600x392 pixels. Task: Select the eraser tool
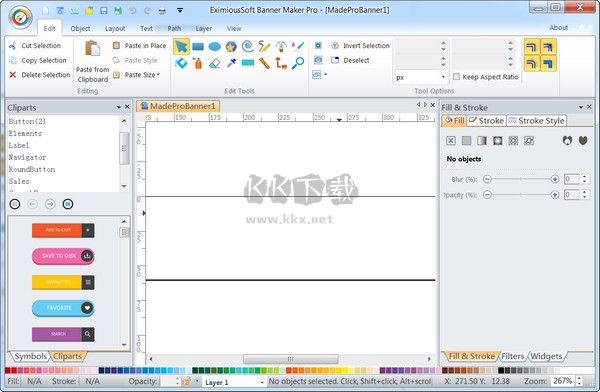pos(215,63)
